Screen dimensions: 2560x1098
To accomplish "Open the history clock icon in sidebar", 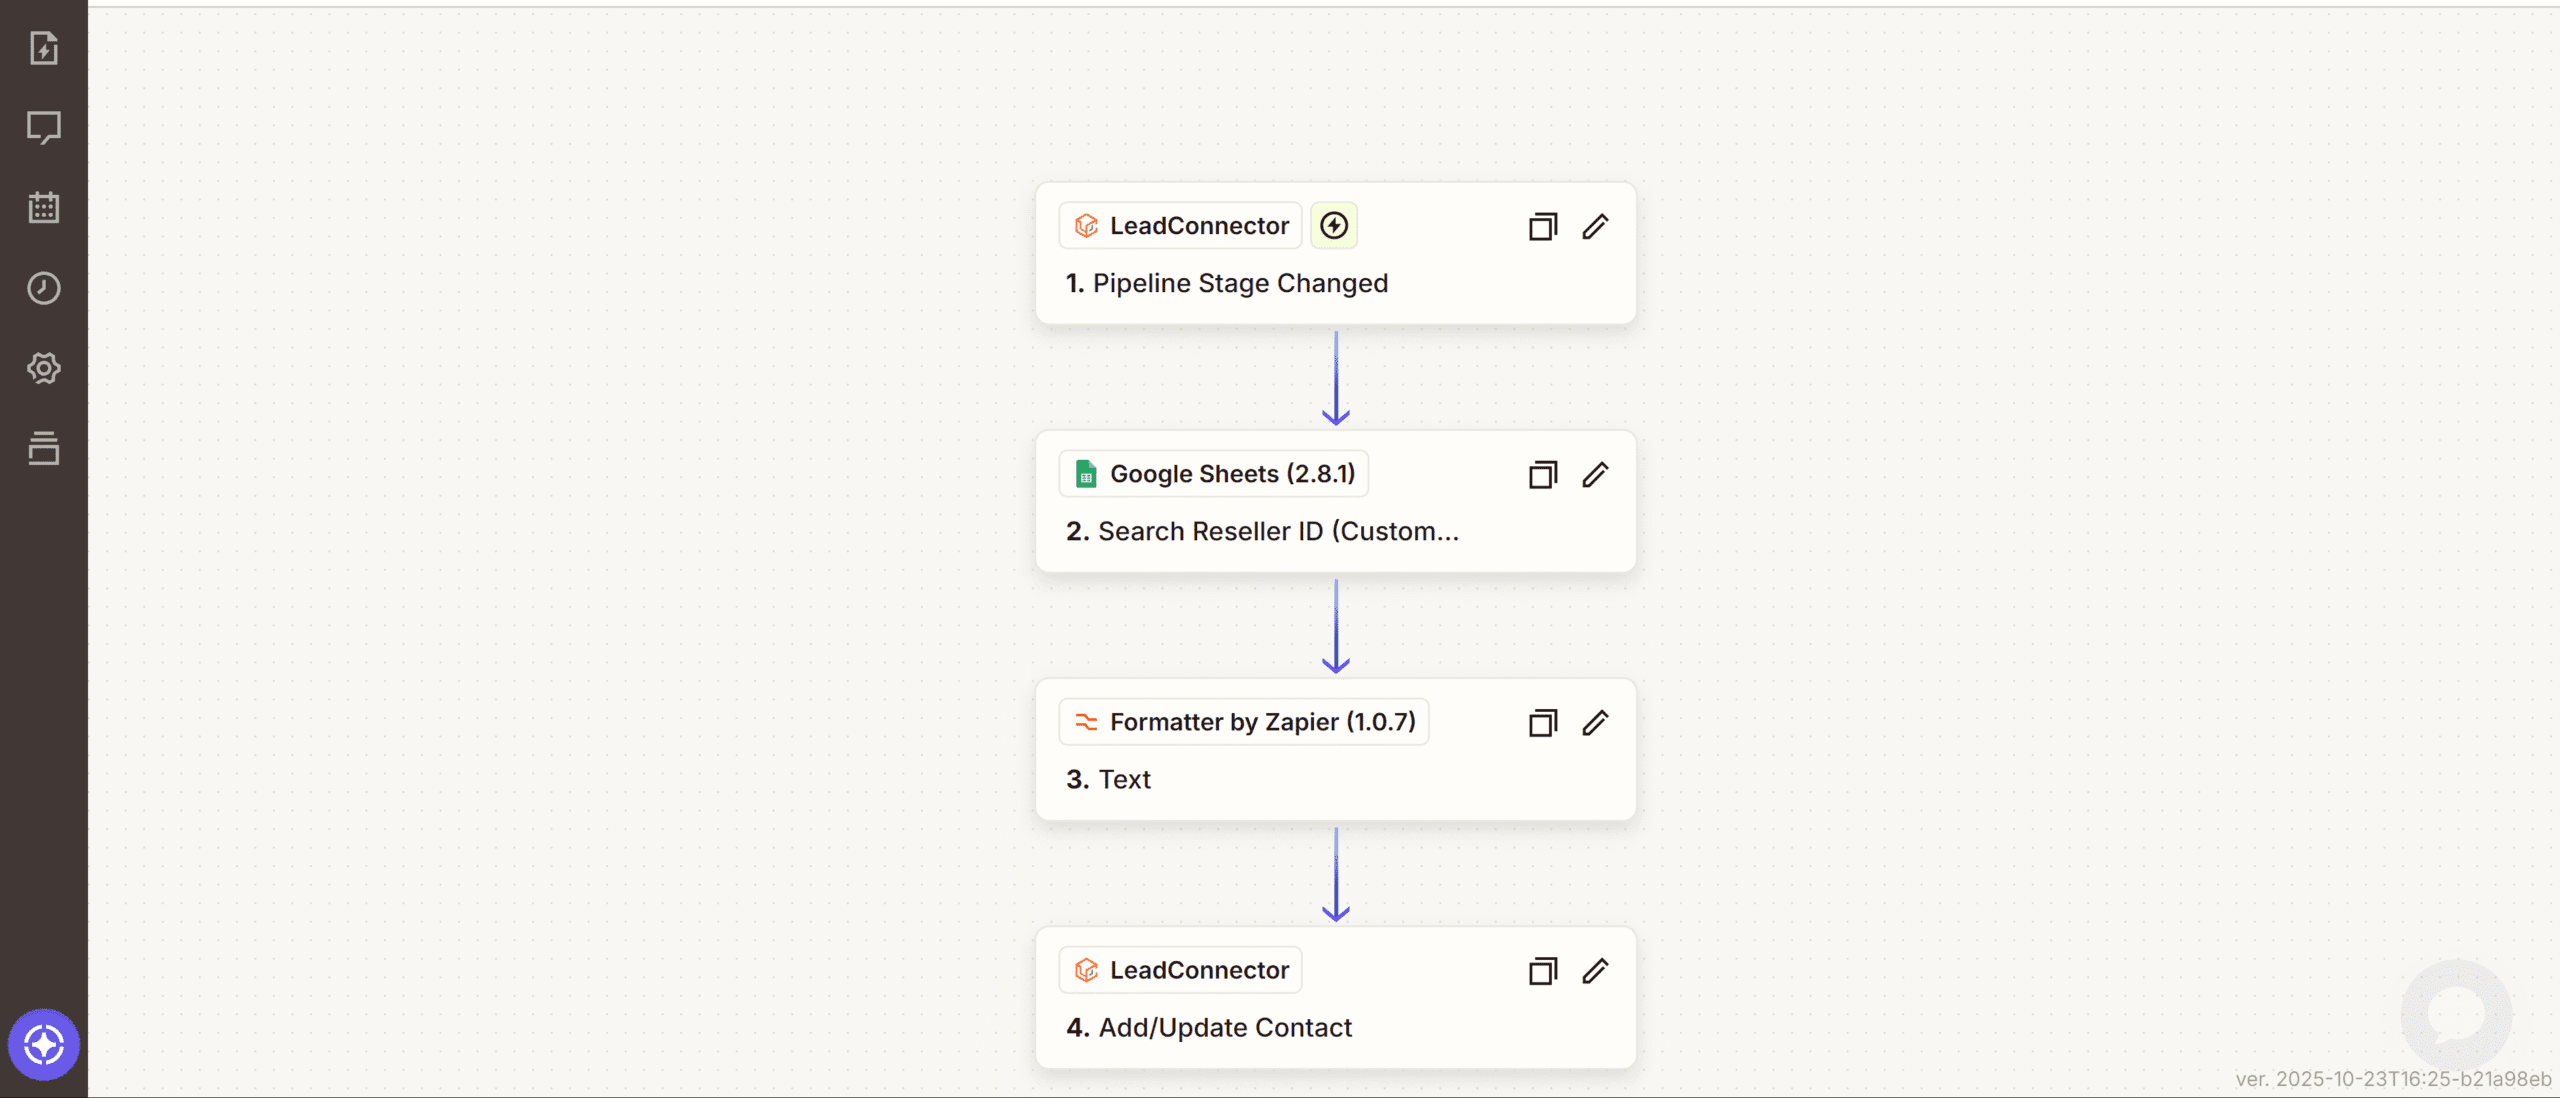I will point(44,288).
